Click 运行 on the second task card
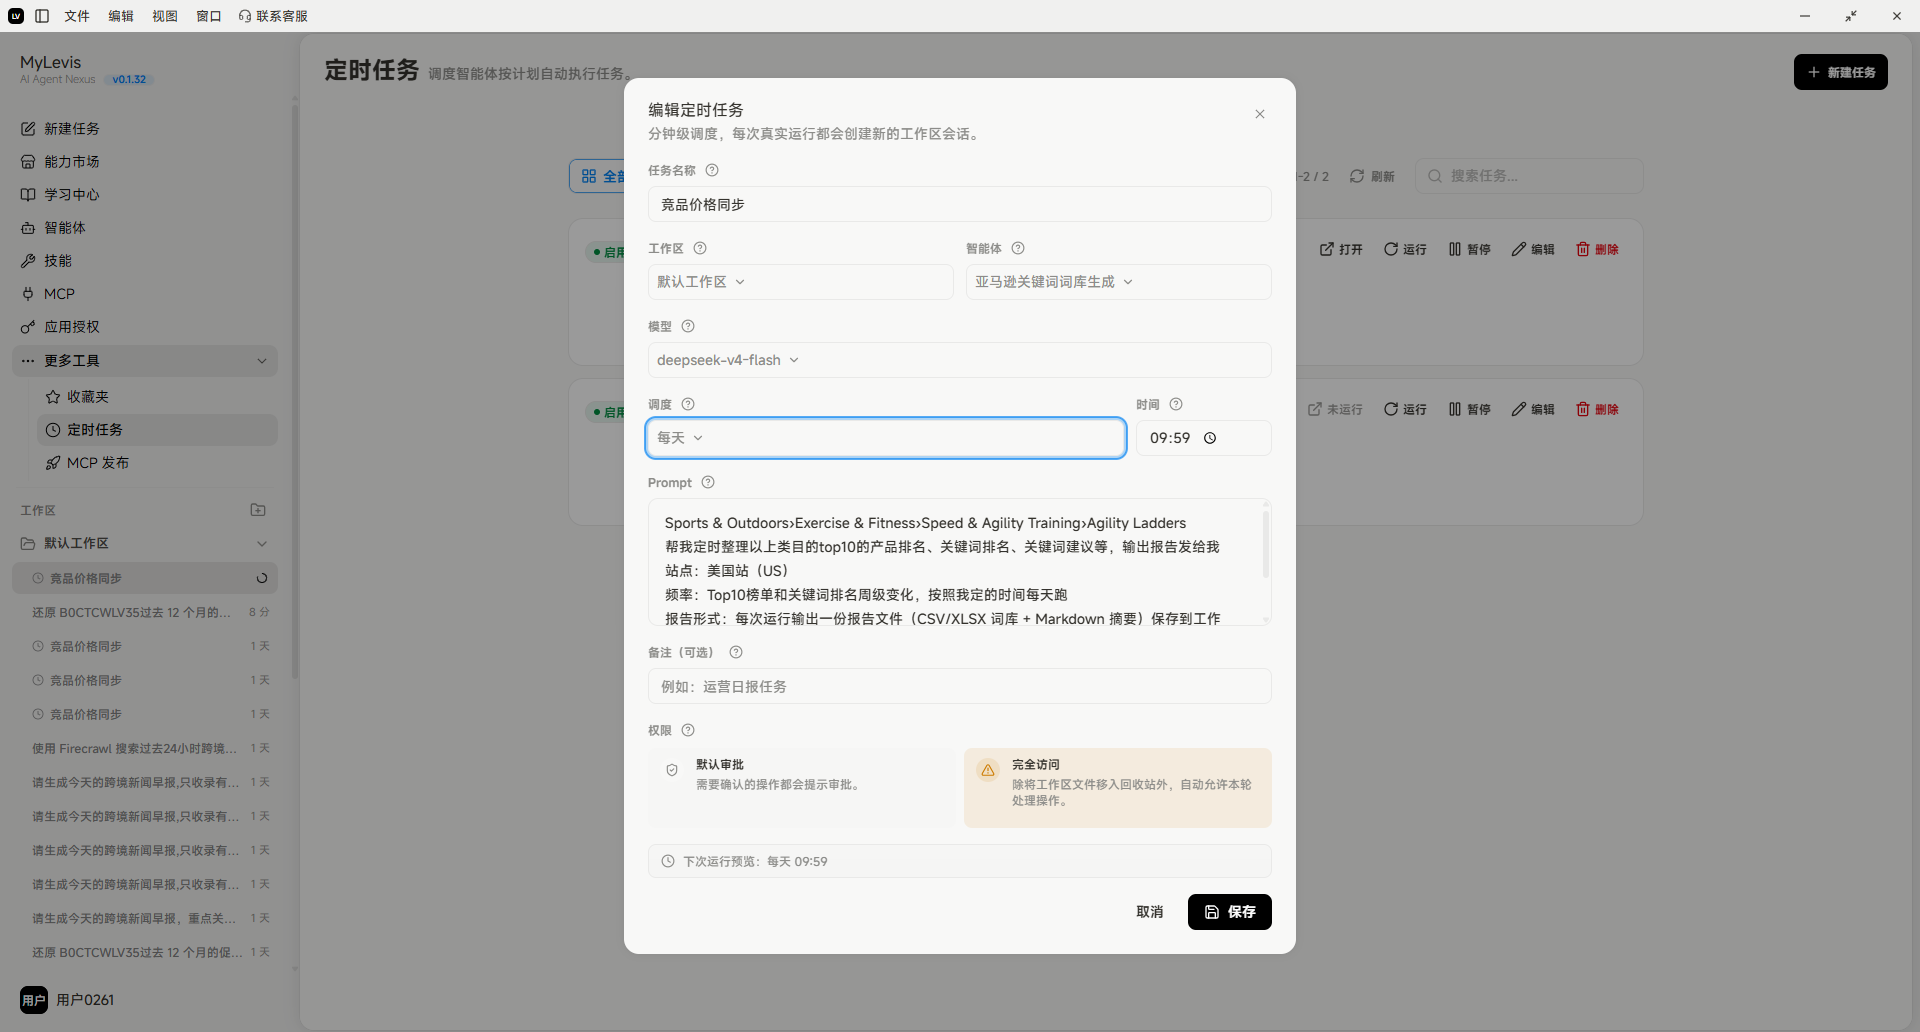 pyautogui.click(x=1405, y=409)
